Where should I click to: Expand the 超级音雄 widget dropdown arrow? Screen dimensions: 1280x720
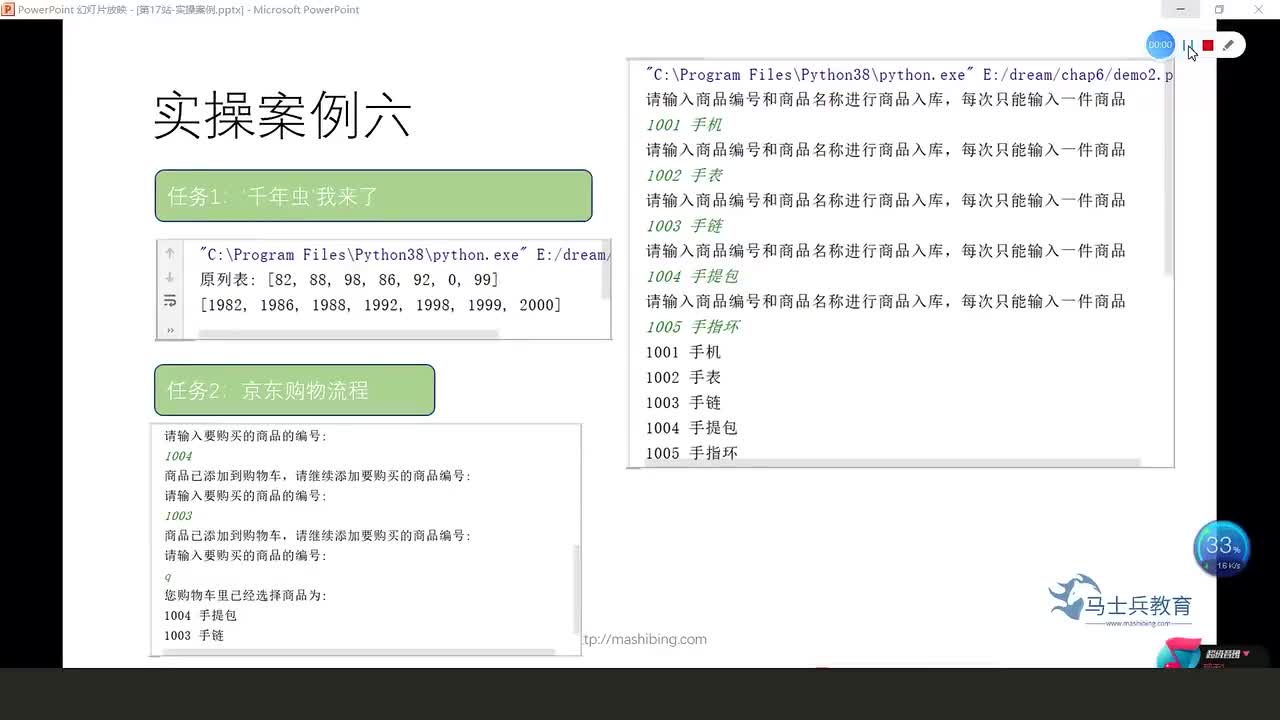point(1246,654)
